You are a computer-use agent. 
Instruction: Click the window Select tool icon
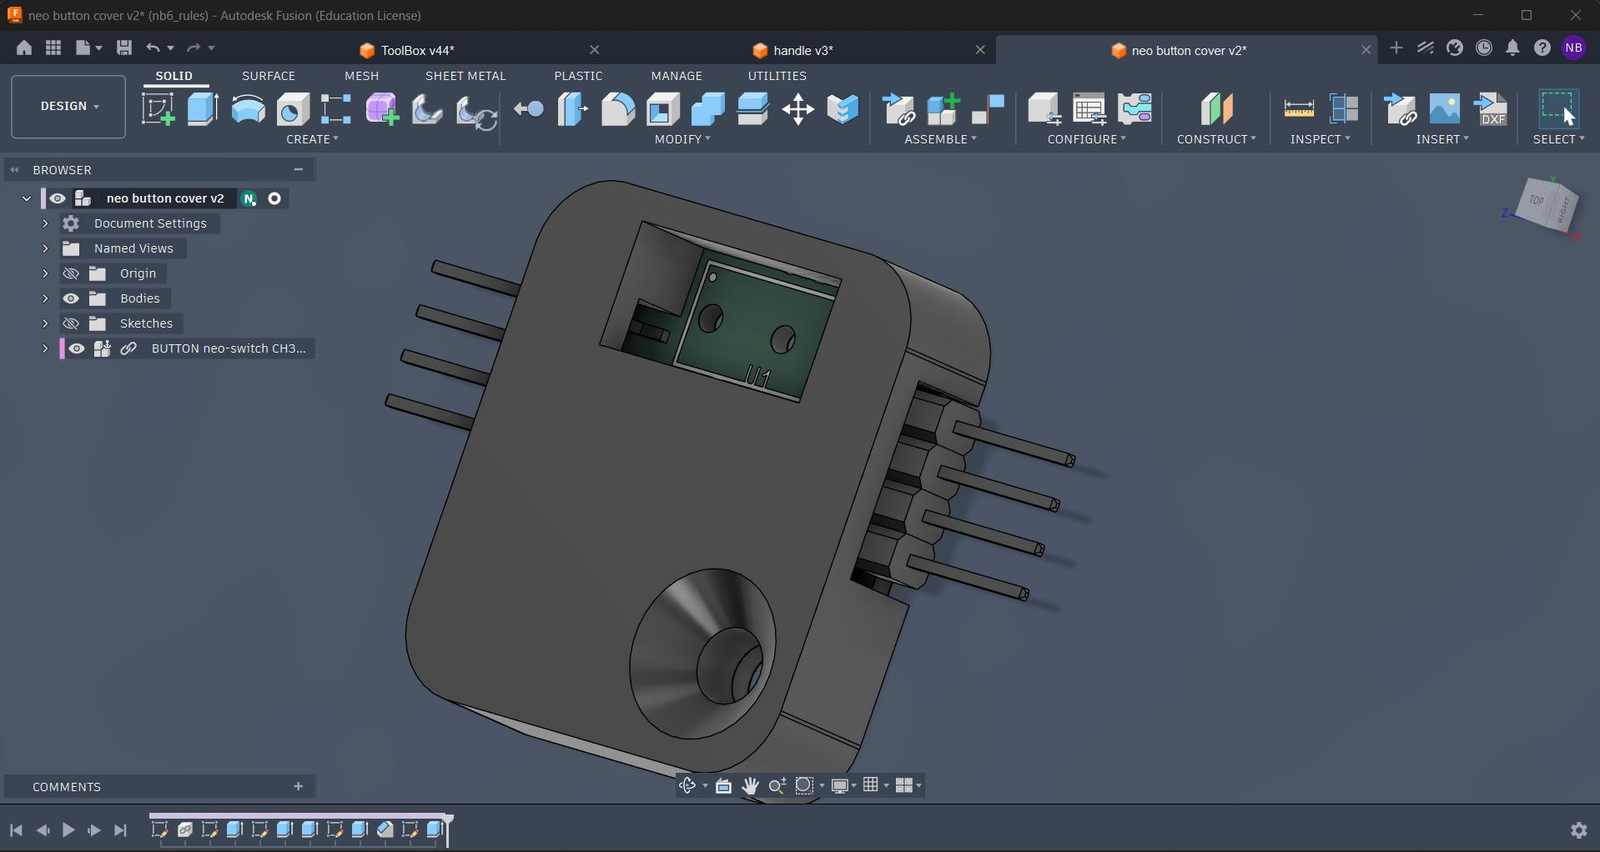[x=1558, y=109]
